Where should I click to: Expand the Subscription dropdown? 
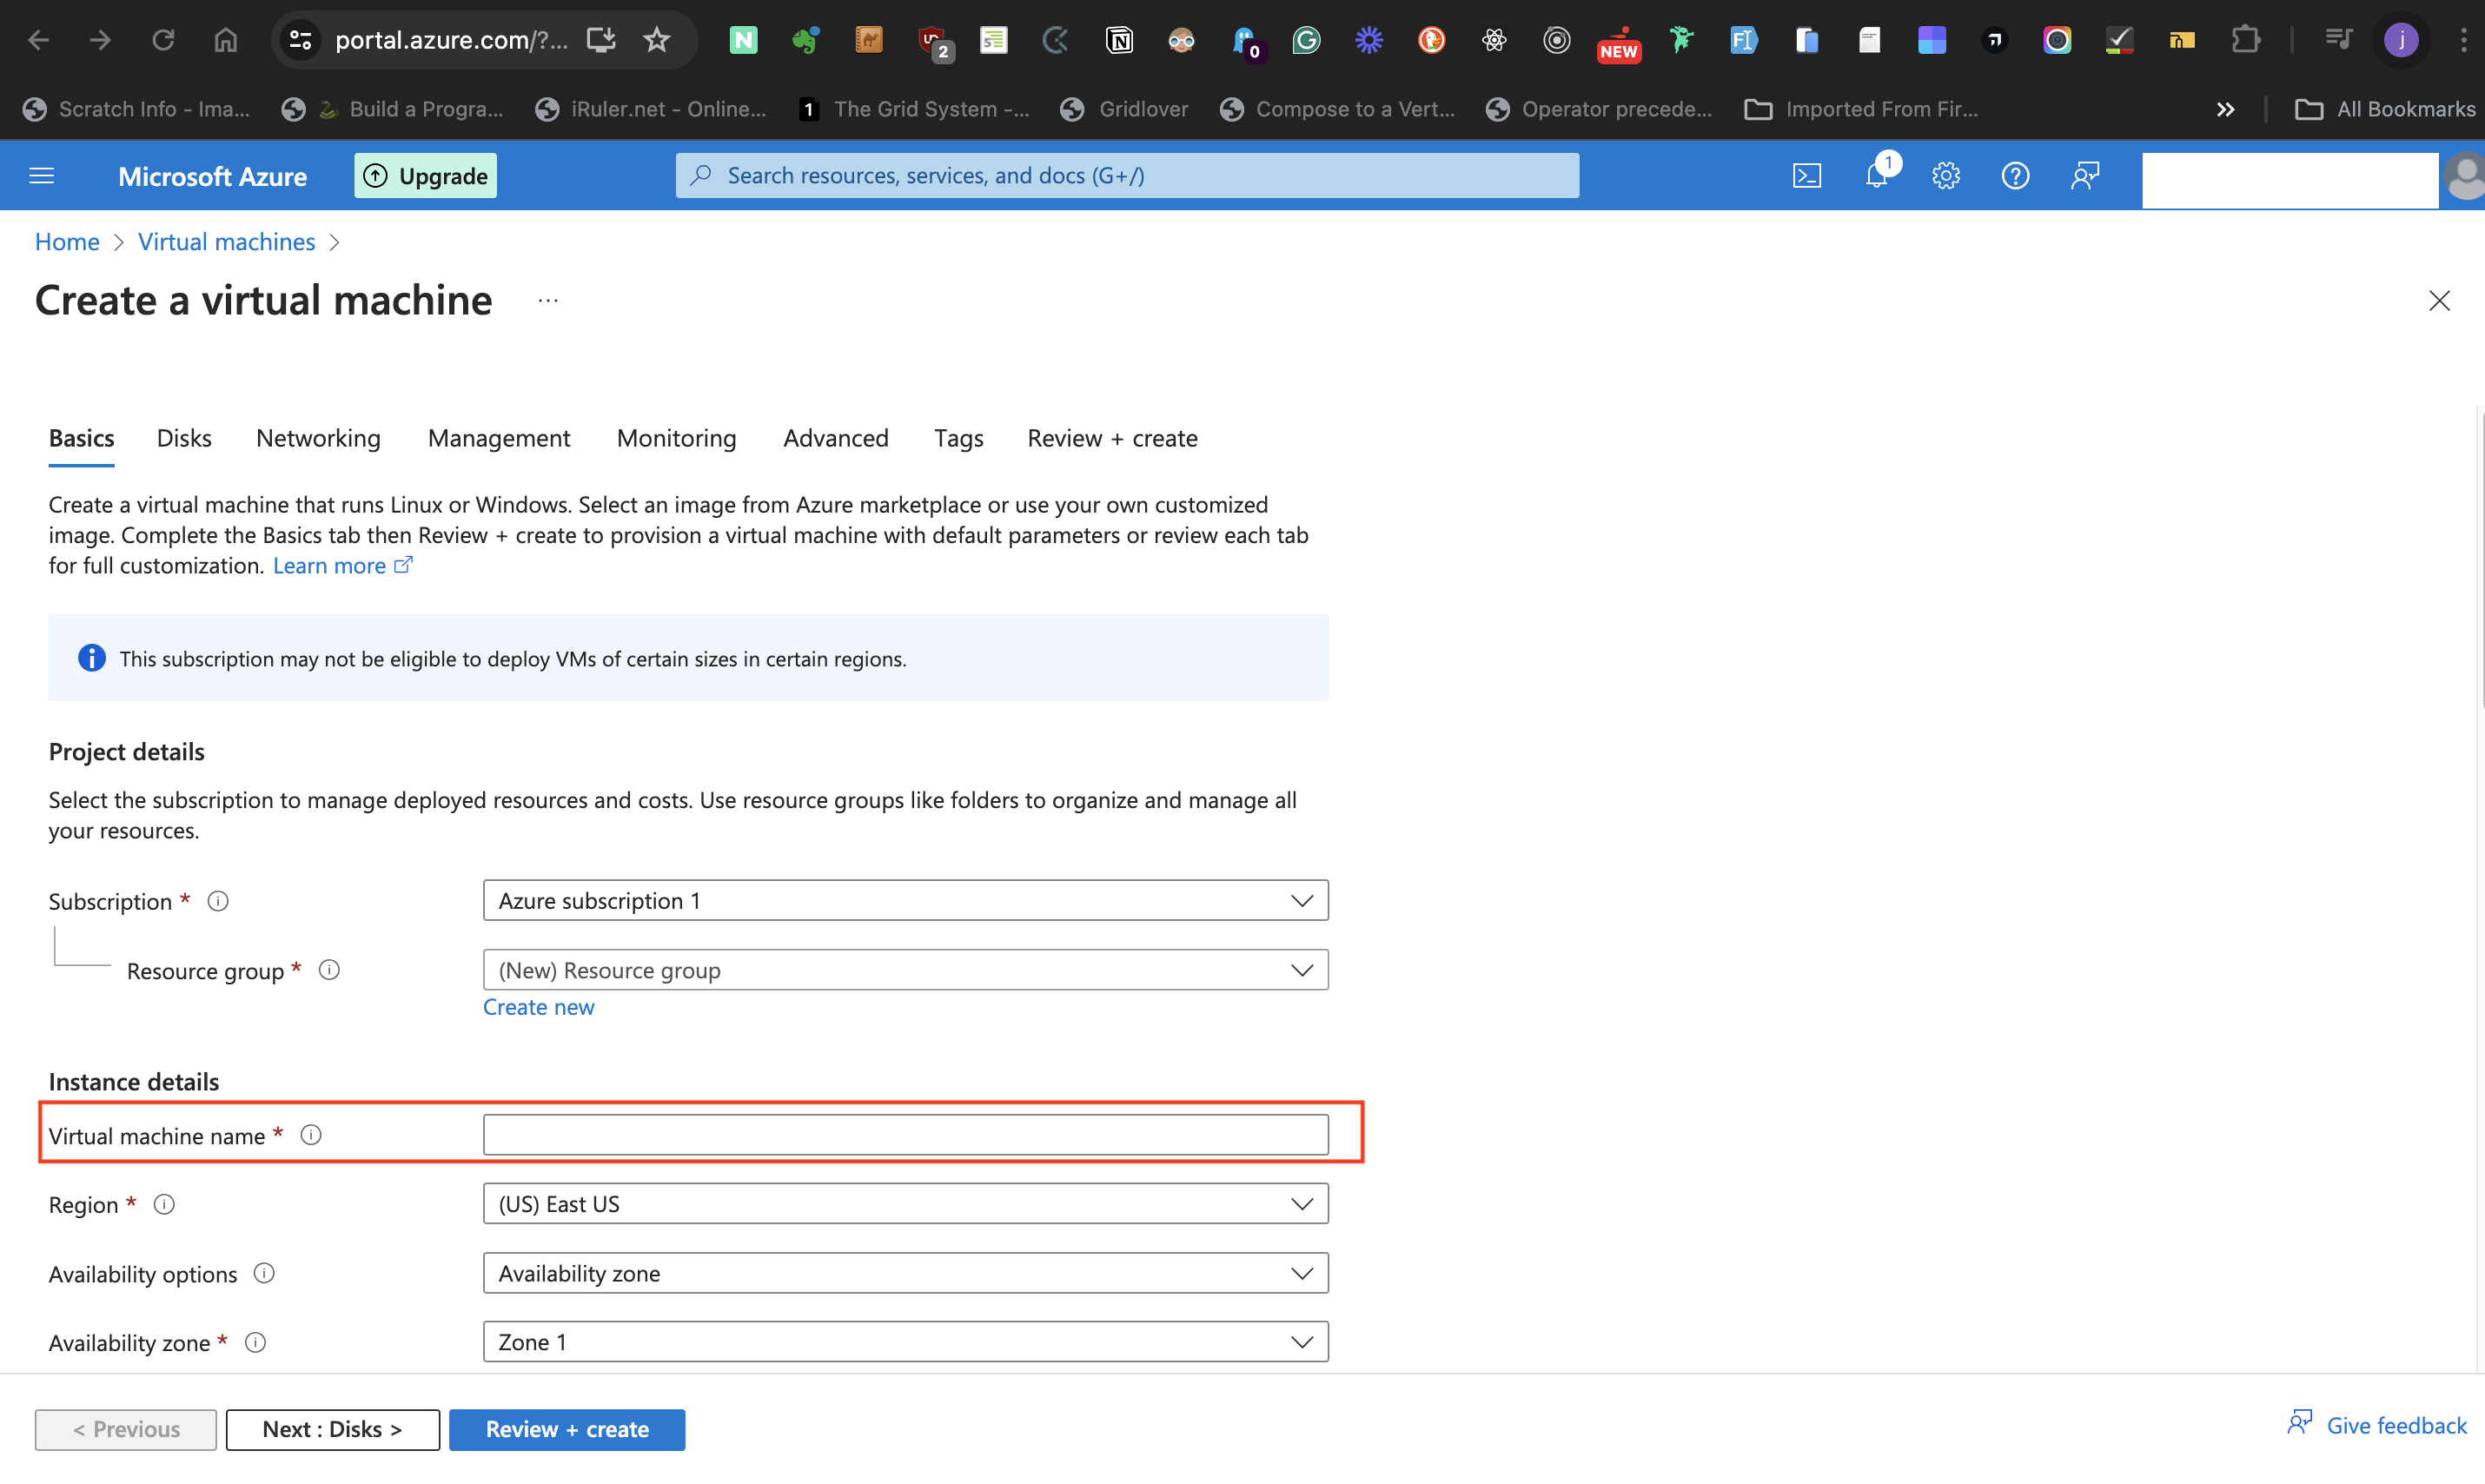pyautogui.click(x=905, y=900)
